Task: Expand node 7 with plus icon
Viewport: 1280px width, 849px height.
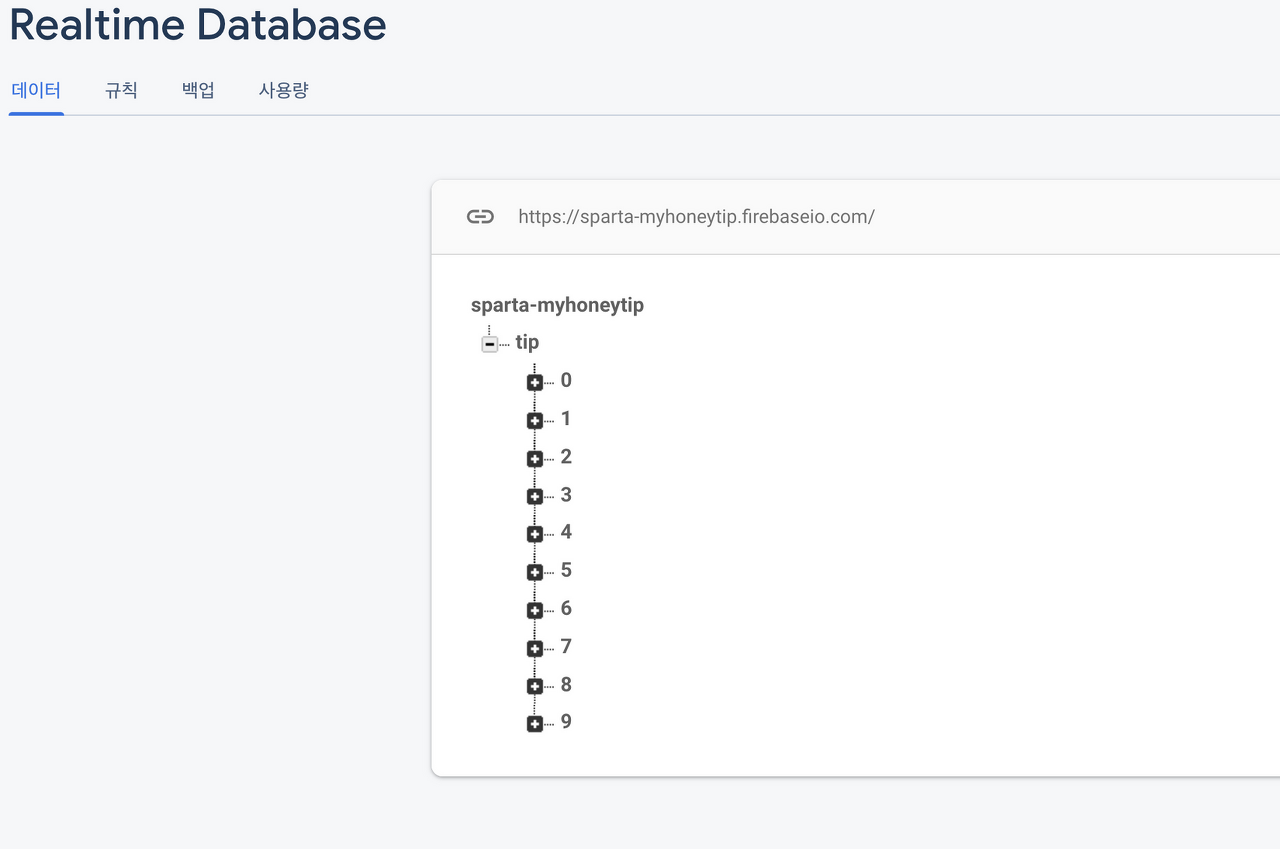Action: [x=535, y=648]
